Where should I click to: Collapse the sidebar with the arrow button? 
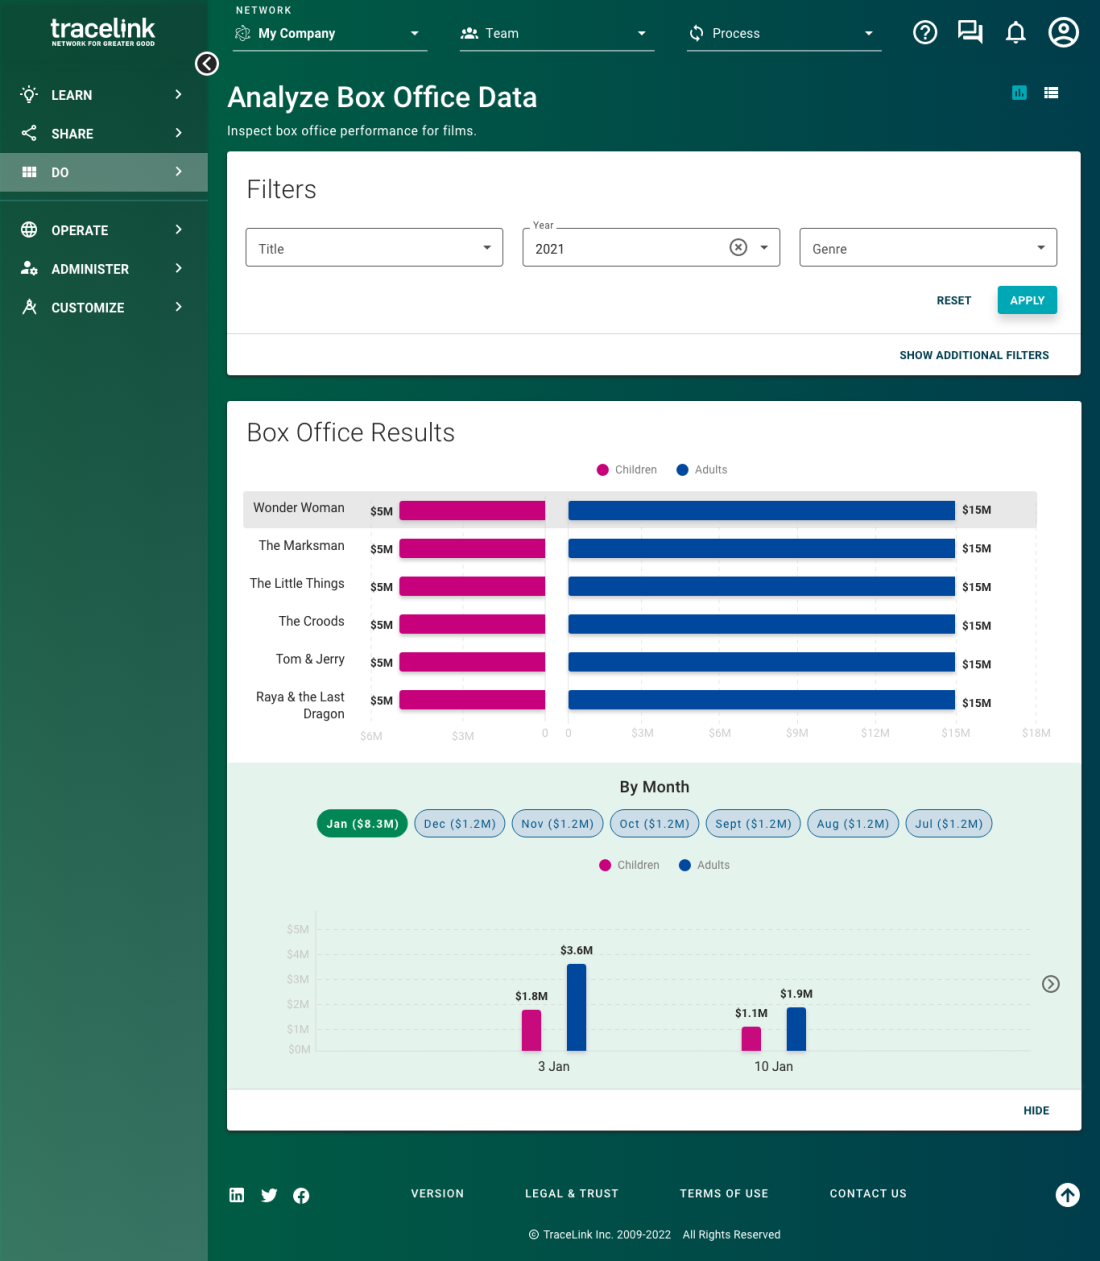pyautogui.click(x=207, y=64)
